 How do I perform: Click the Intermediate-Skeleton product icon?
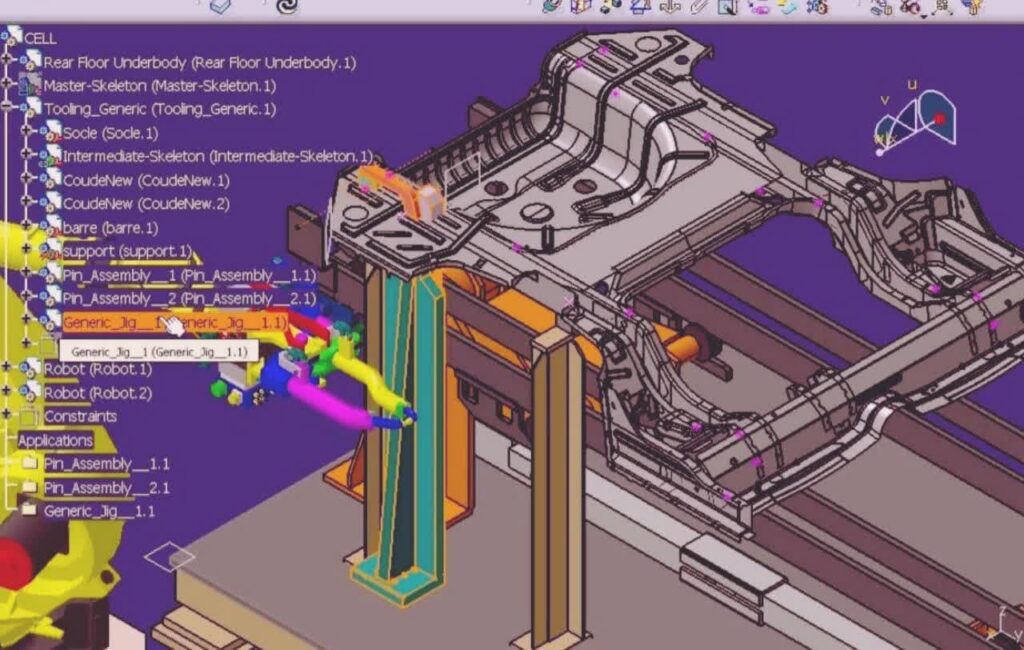point(50,156)
